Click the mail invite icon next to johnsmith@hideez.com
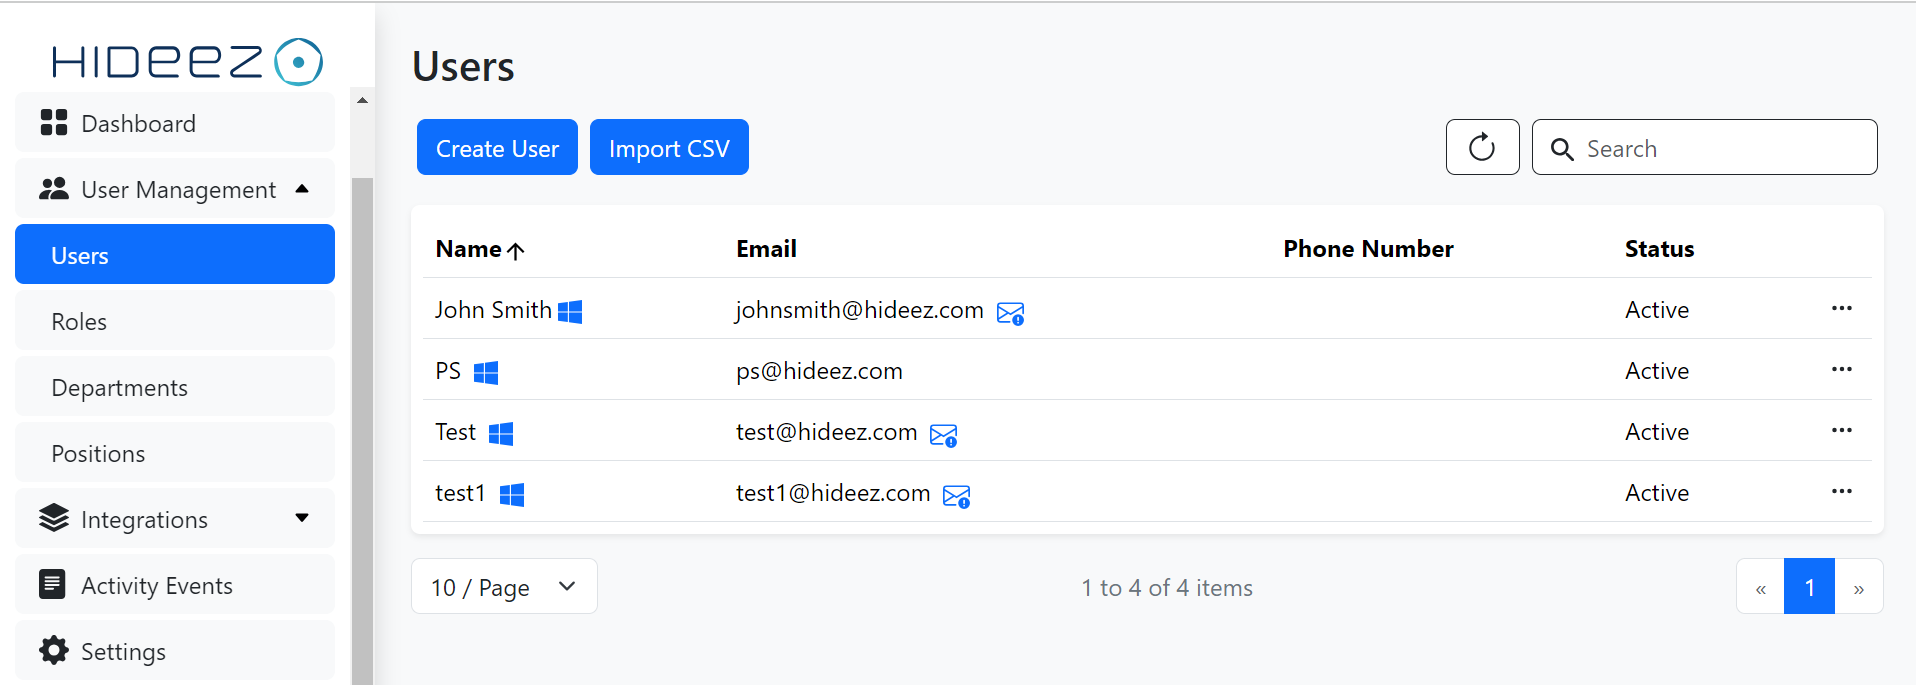 [x=1010, y=314]
